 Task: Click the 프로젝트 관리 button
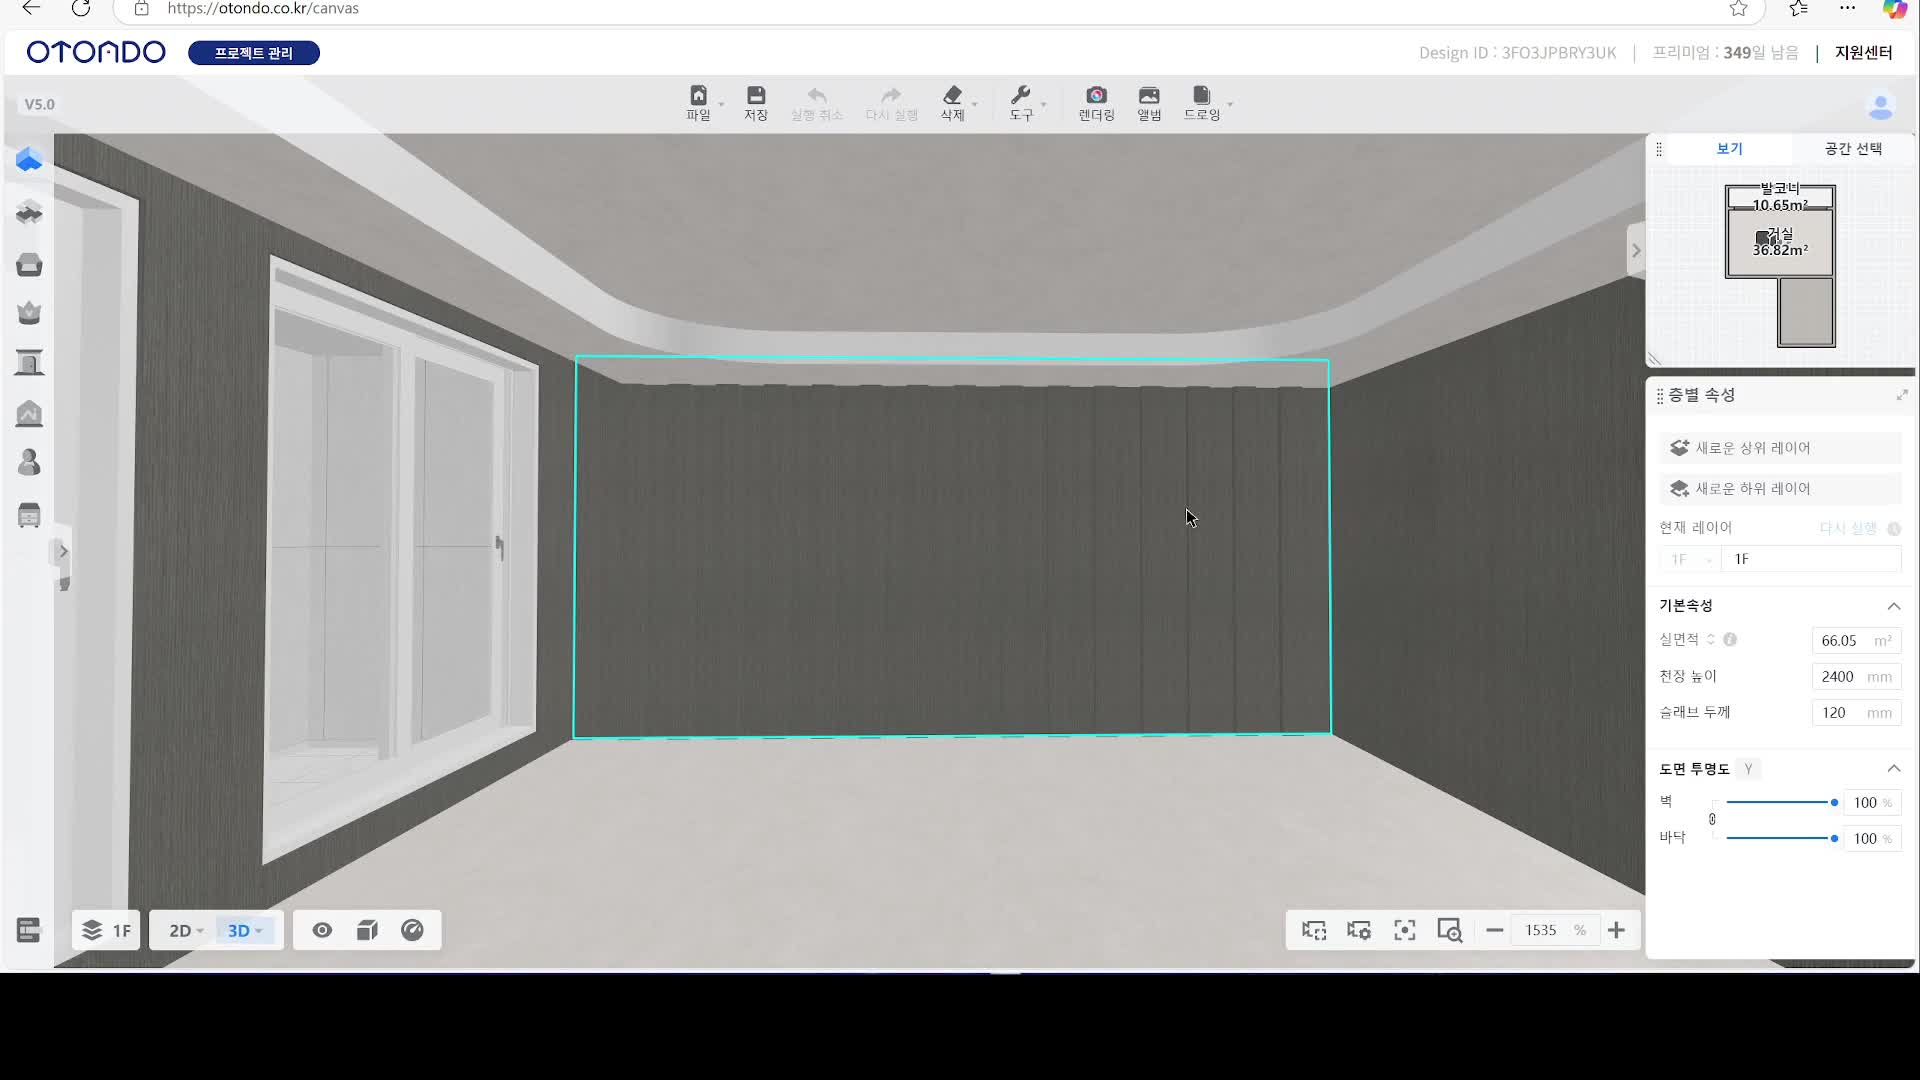[254, 53]
